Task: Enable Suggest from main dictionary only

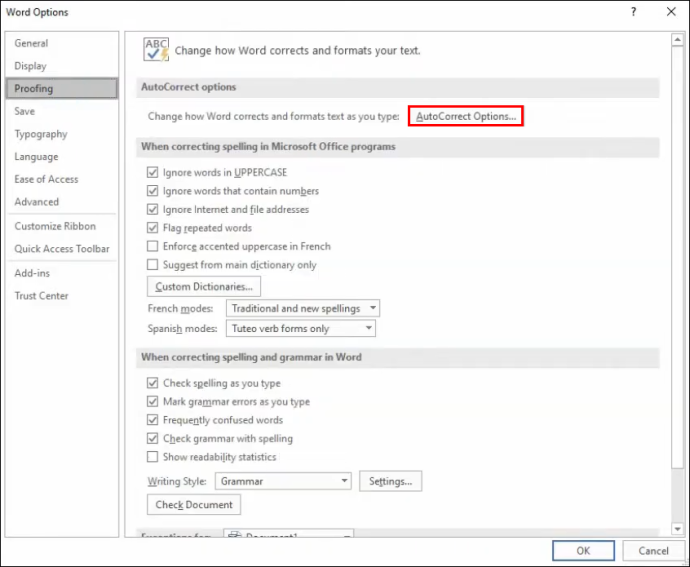Action: [152, 265]
